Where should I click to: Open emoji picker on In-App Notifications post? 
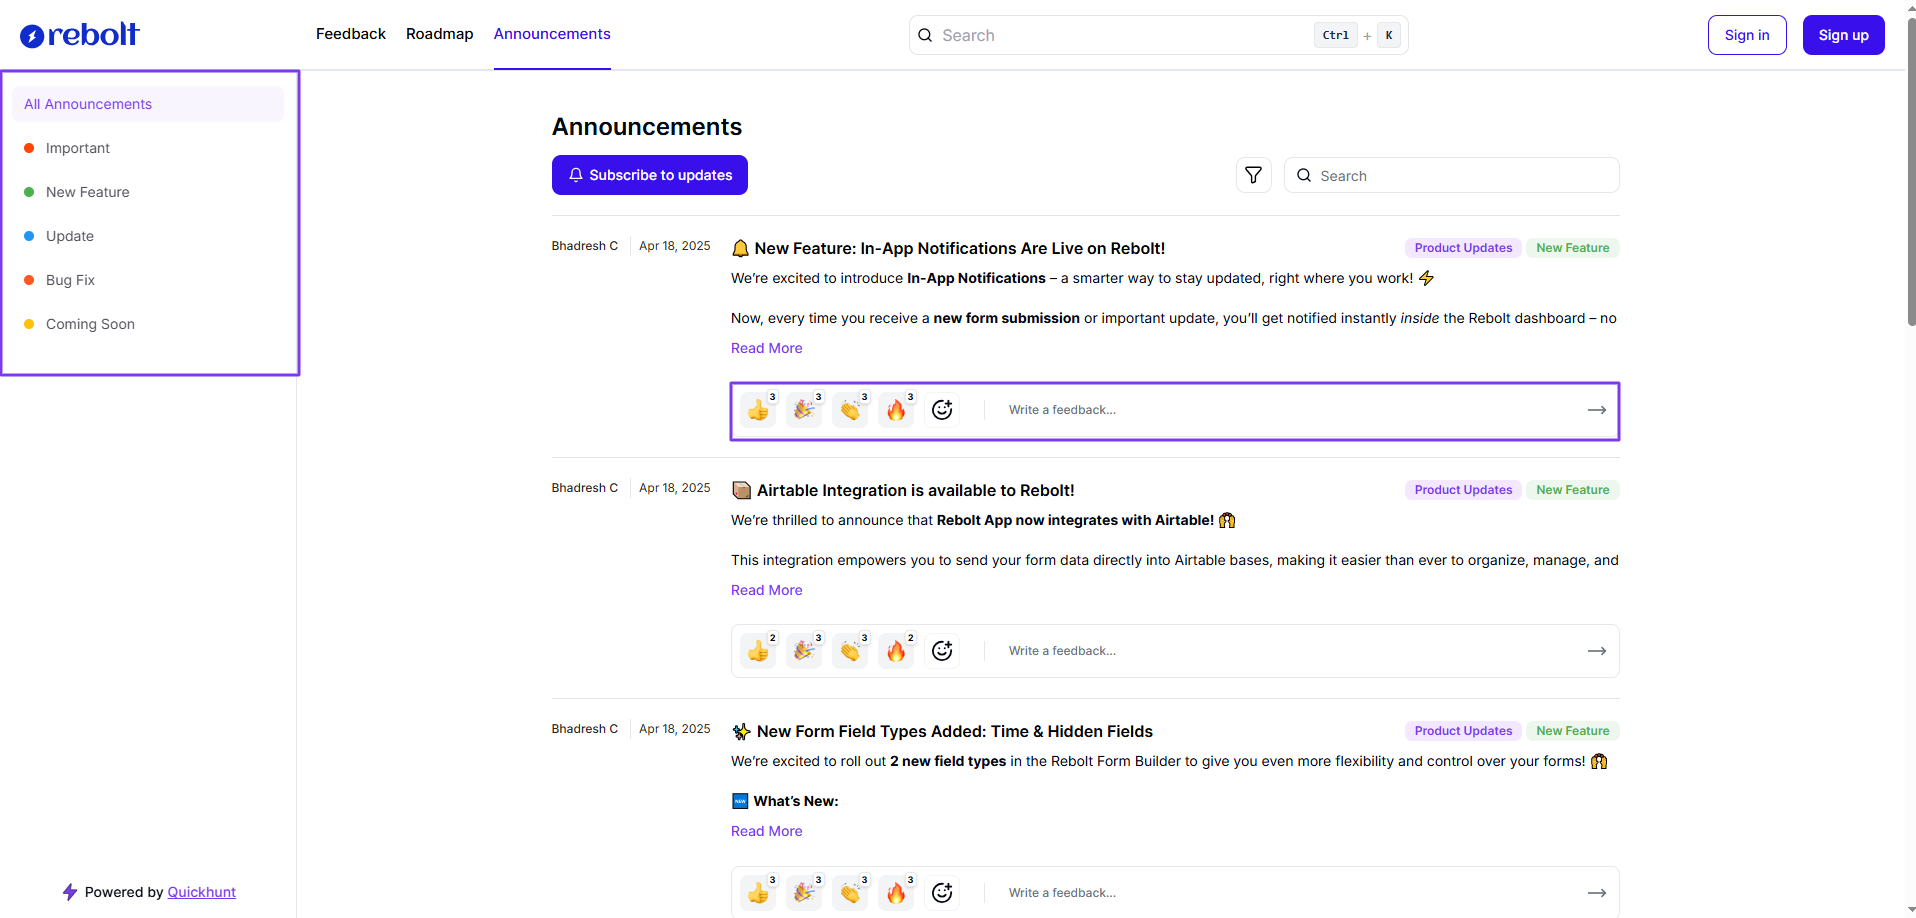click(x=942, y=409)
